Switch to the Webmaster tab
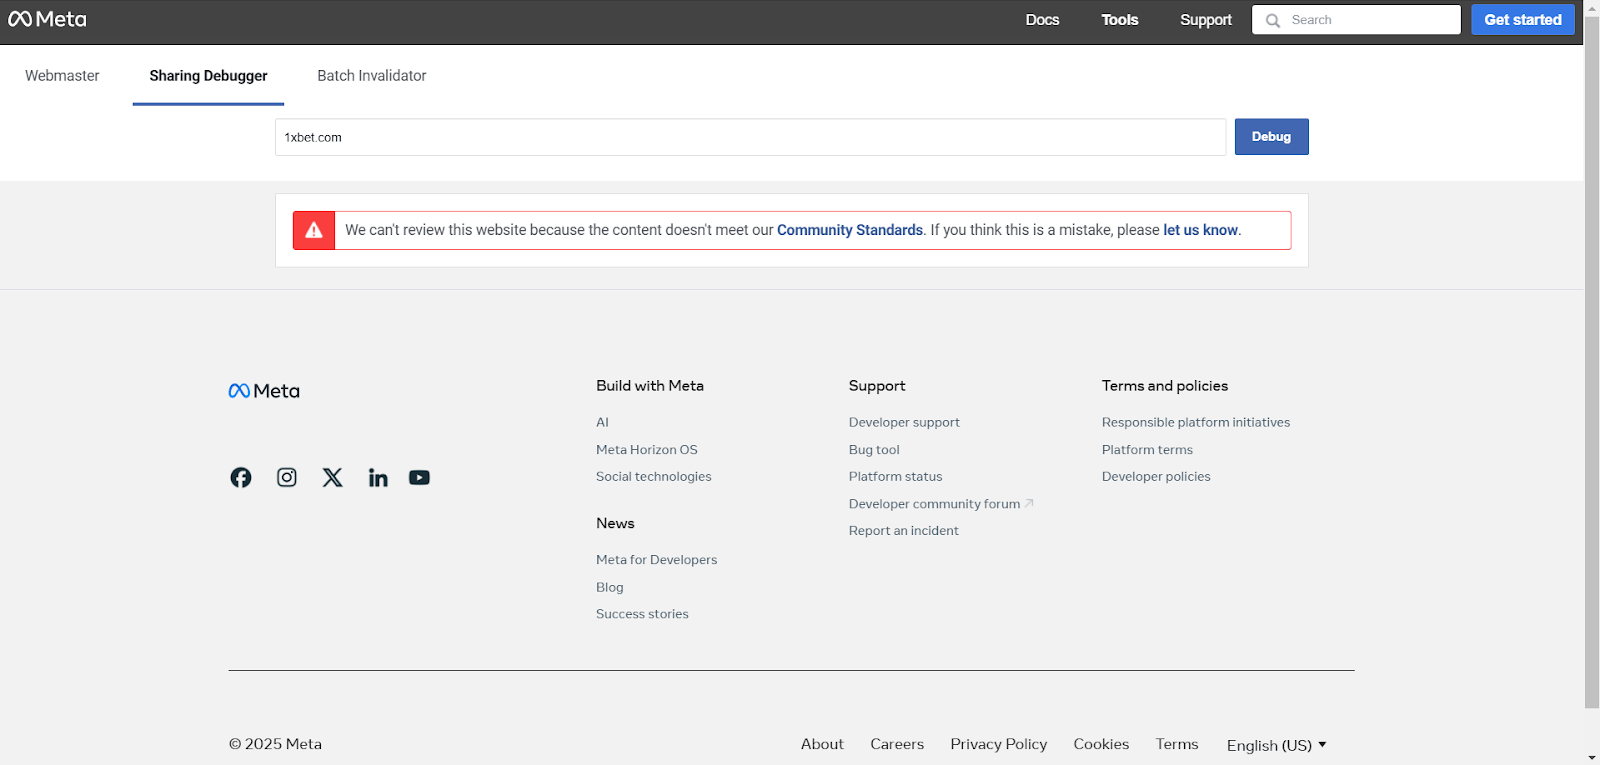Screen dimensions: 1600x765 pyautogui.click(x=62, y=76)
